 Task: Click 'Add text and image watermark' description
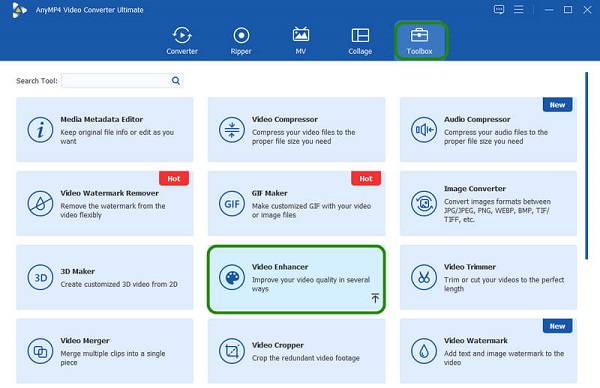(x=504, y=358)
